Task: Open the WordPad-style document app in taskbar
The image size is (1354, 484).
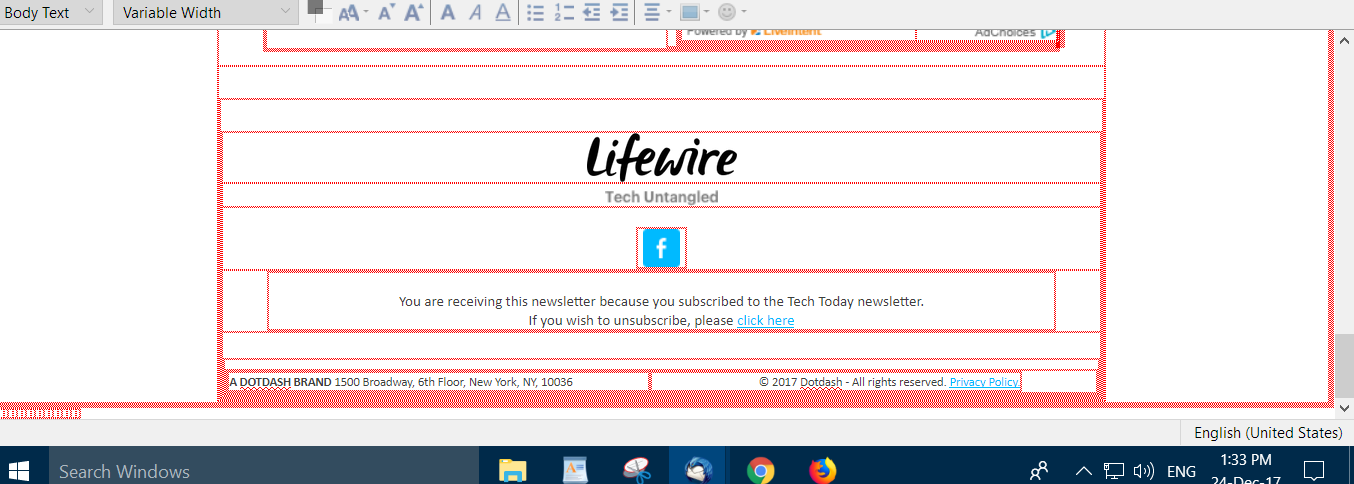Action: (574, 470)
